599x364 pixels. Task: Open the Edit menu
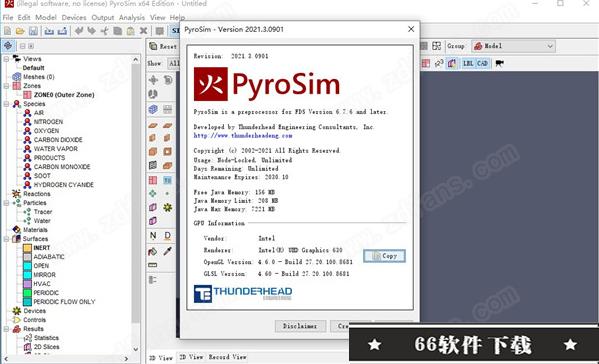pyautogui.click(x=24, y=18)
